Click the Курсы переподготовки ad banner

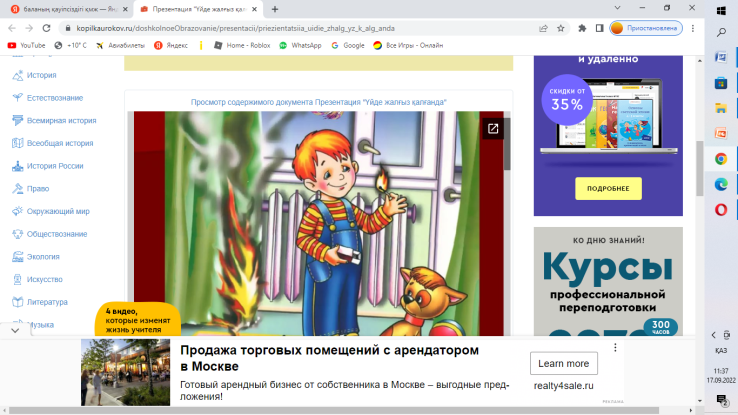click(608, 281)
